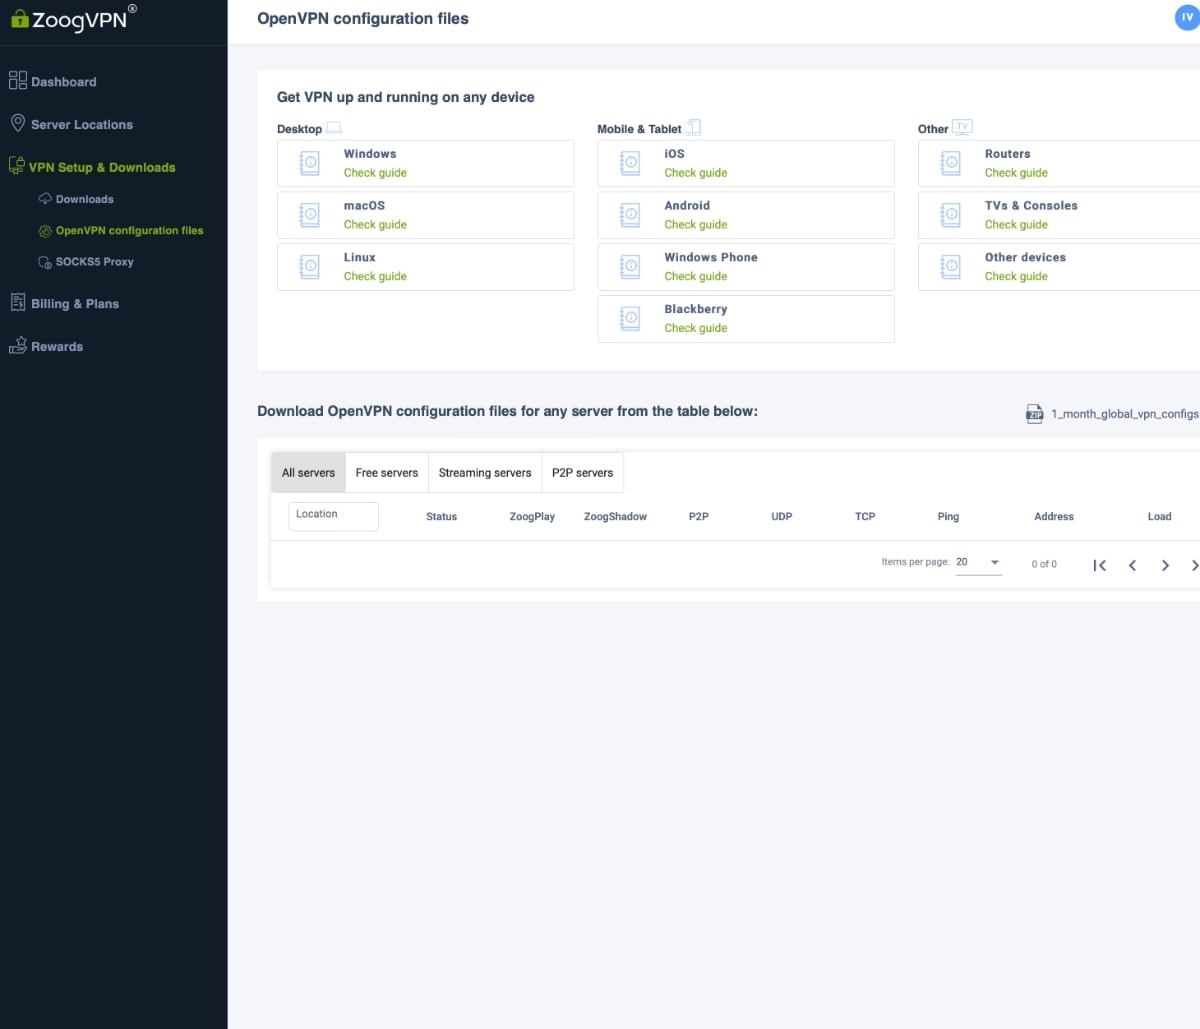Click the Load column header

coord(1159,517)
